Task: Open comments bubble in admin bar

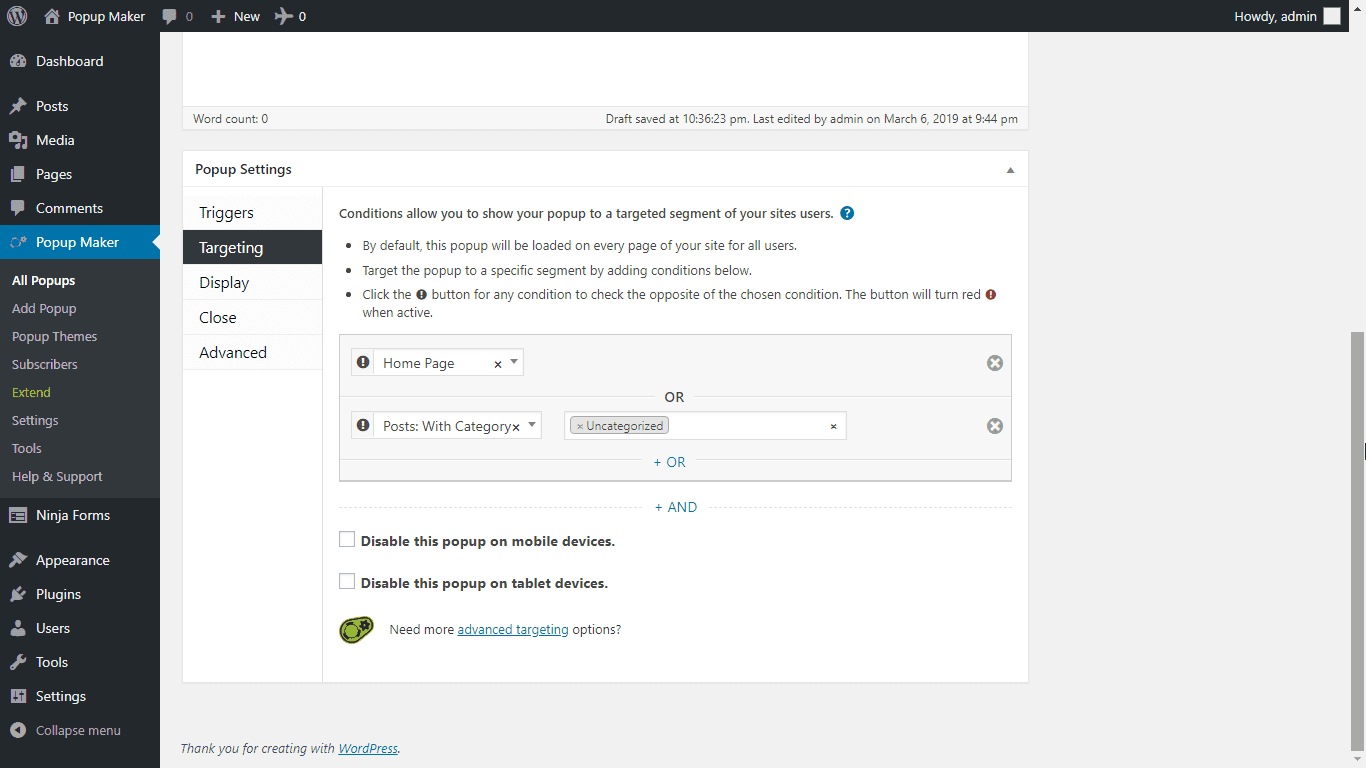Action: click(177, 16)
